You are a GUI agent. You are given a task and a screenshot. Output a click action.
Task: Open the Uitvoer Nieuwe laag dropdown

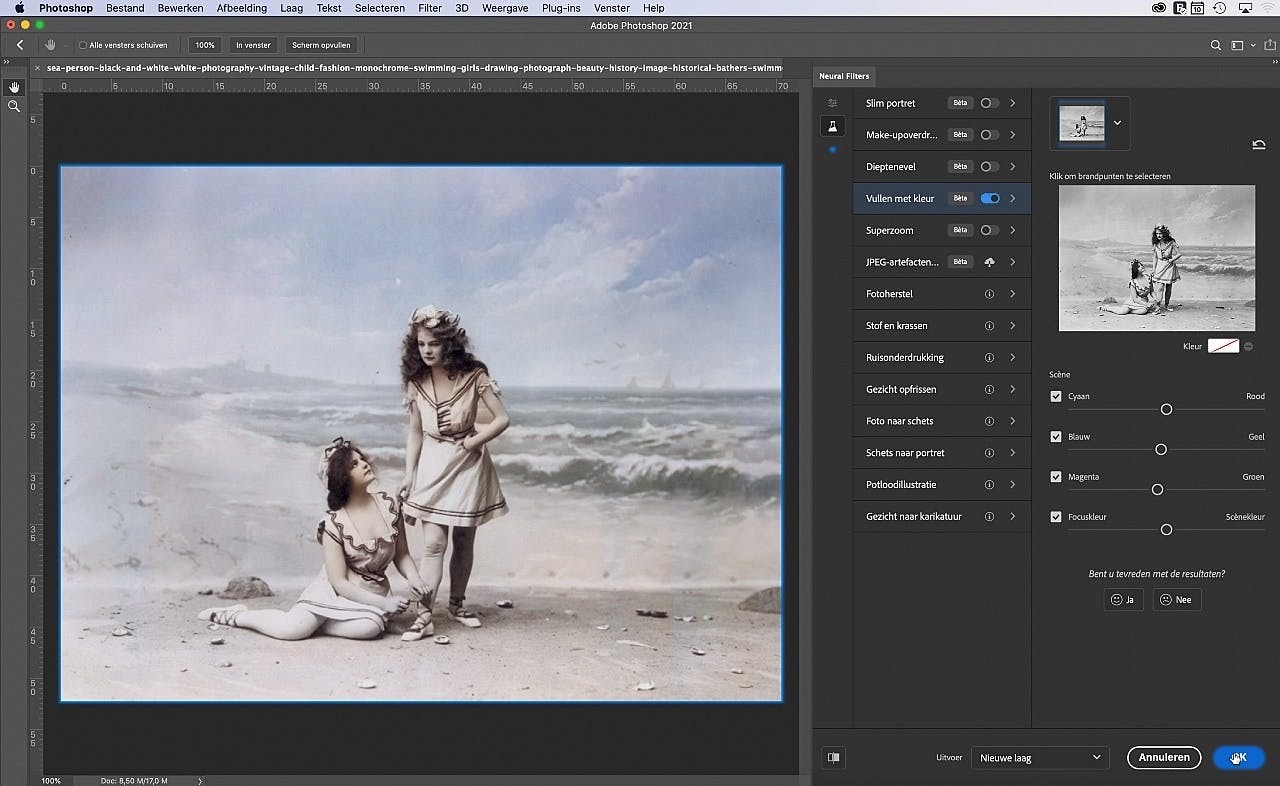pos(1040,758)
